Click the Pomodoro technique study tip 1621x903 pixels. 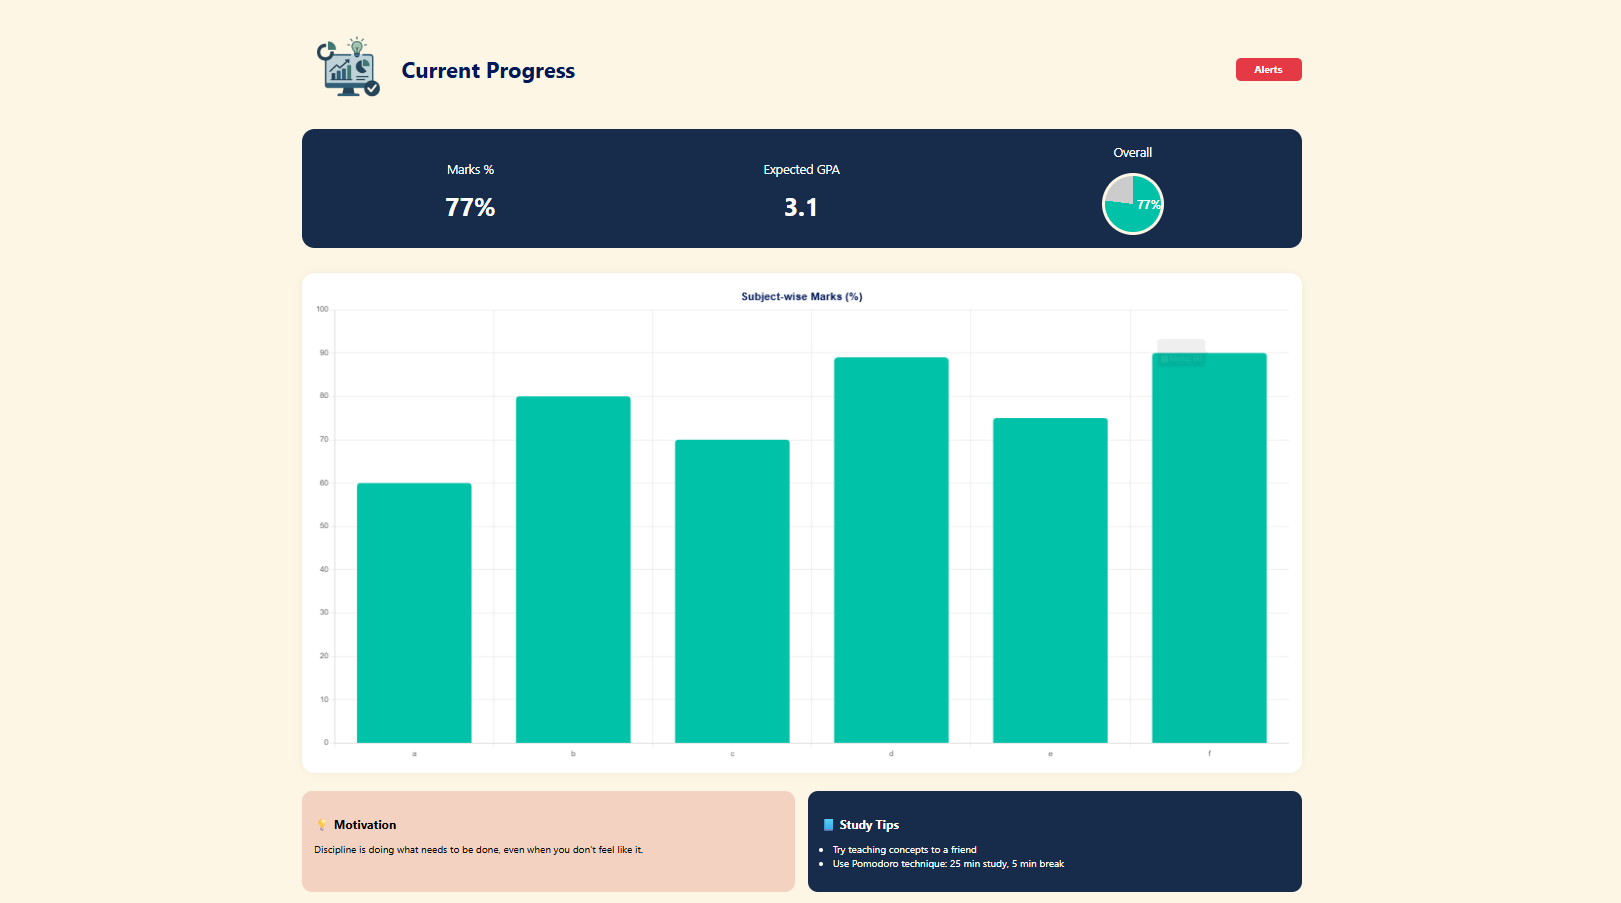pyautogui.click(x=949, y=863)
